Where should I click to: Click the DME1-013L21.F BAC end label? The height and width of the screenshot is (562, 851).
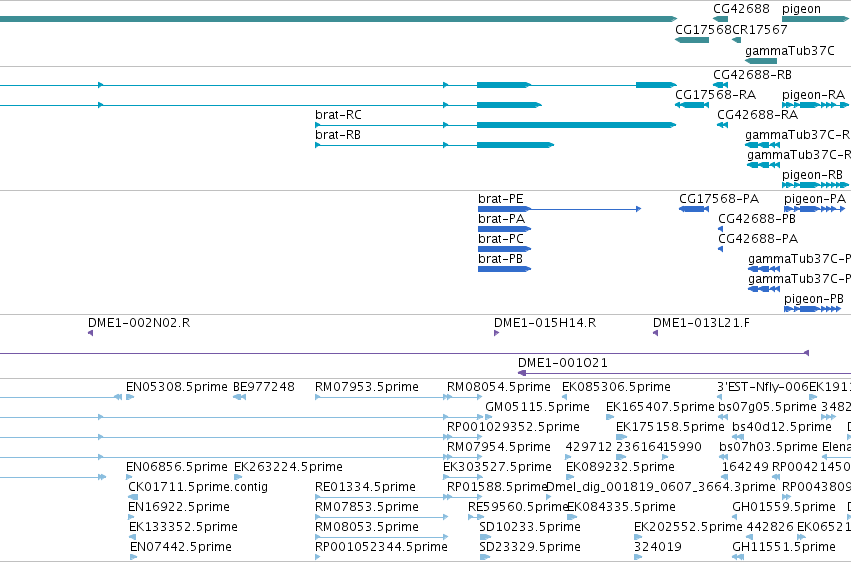pos(701,323)
